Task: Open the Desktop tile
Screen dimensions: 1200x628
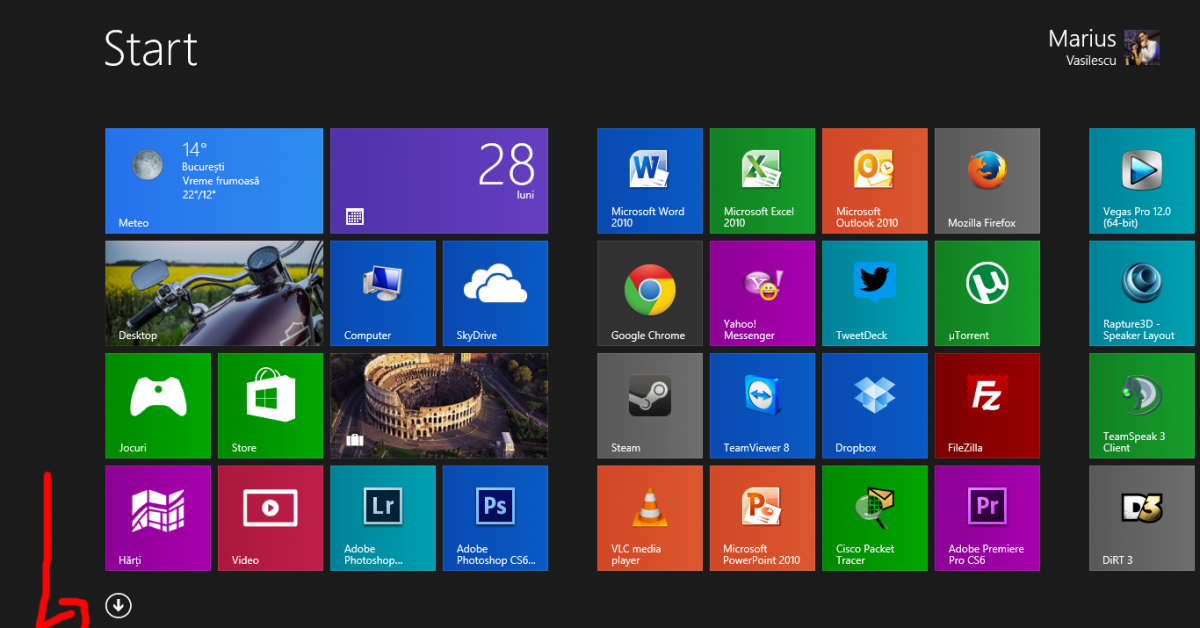Action: tap(214, 293)
